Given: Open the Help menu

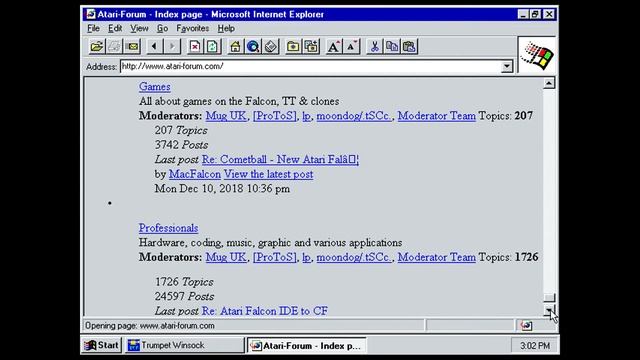Looking at the screenshot, I should 226,29.
